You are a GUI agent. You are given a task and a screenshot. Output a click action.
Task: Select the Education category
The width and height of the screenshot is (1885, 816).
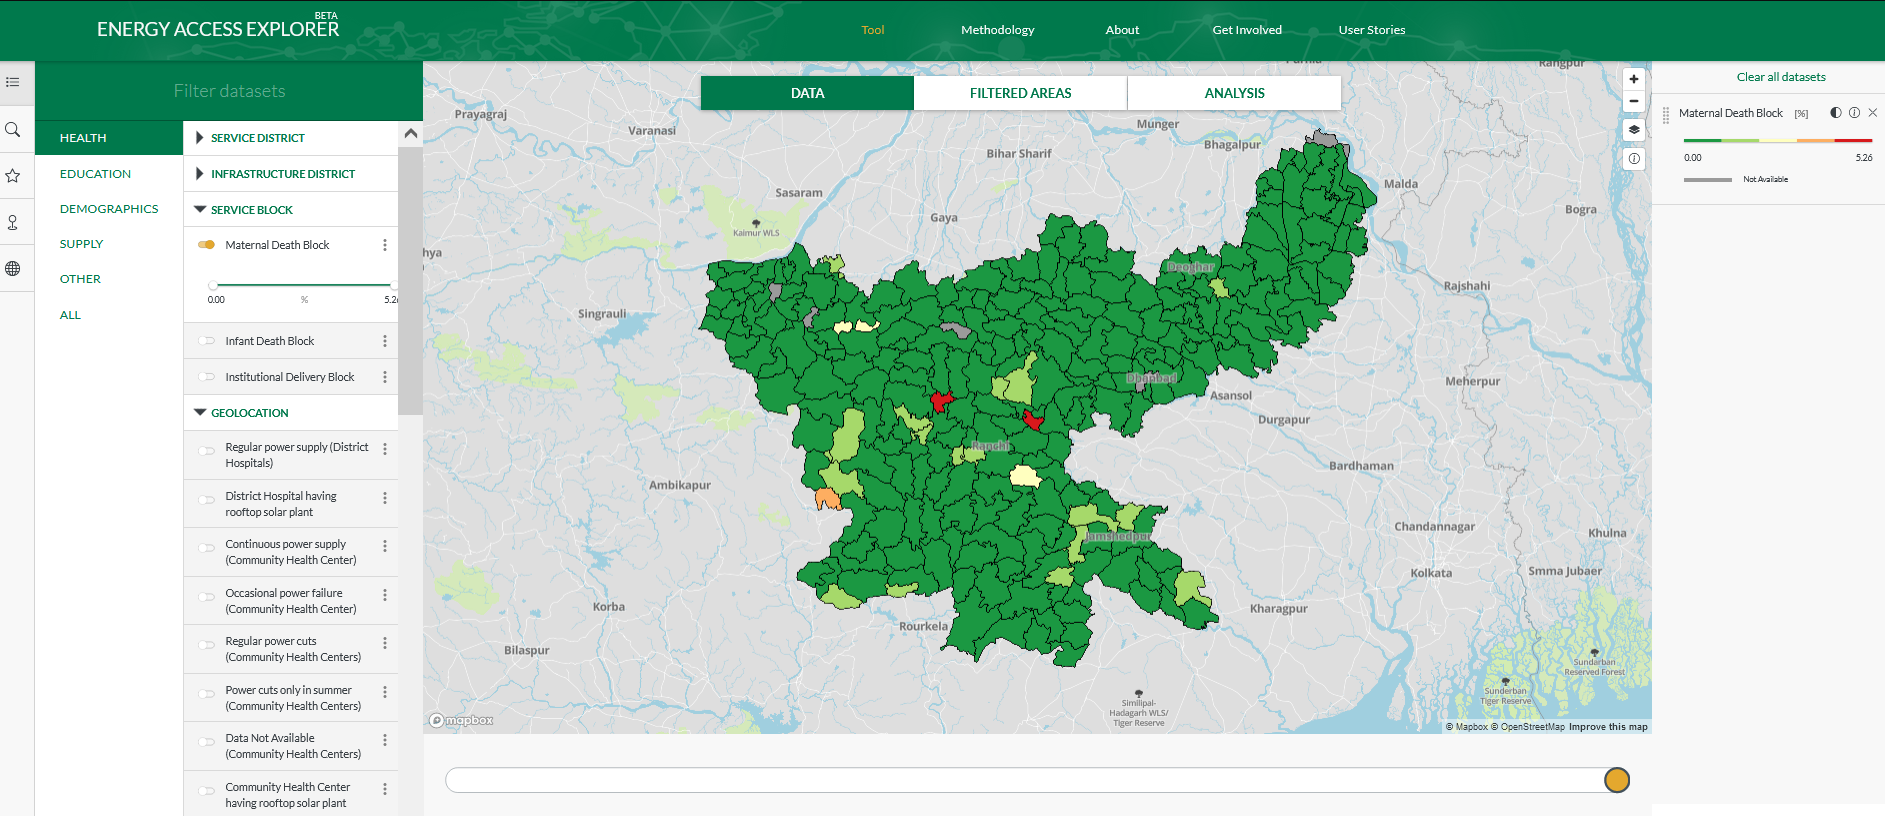[x=95, y=174]
